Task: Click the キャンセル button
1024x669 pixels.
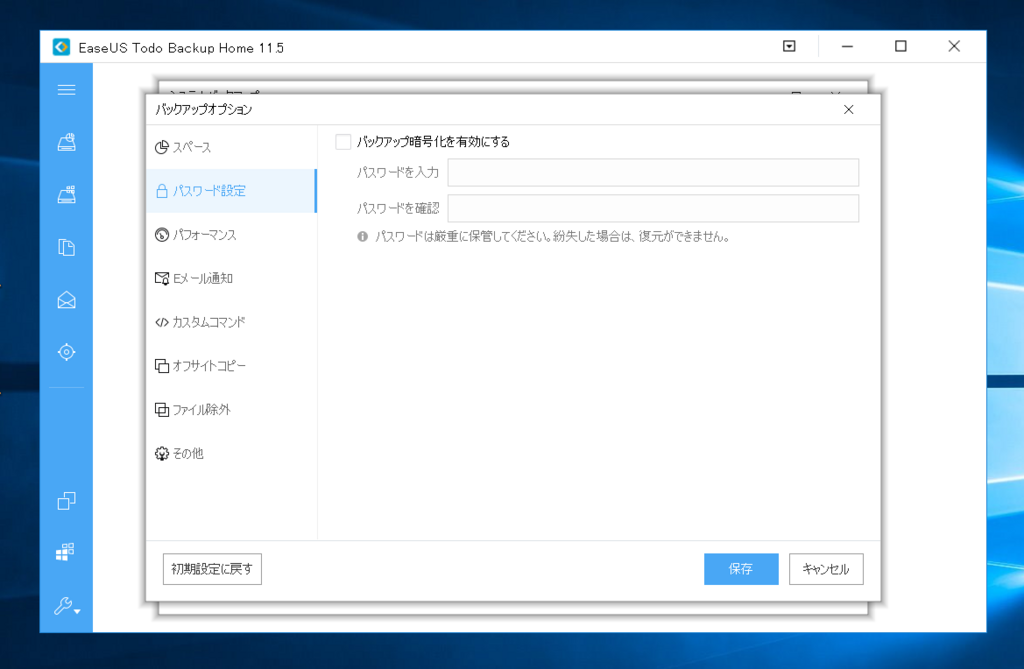Action: pyautogui.click(x=826, y=569)
